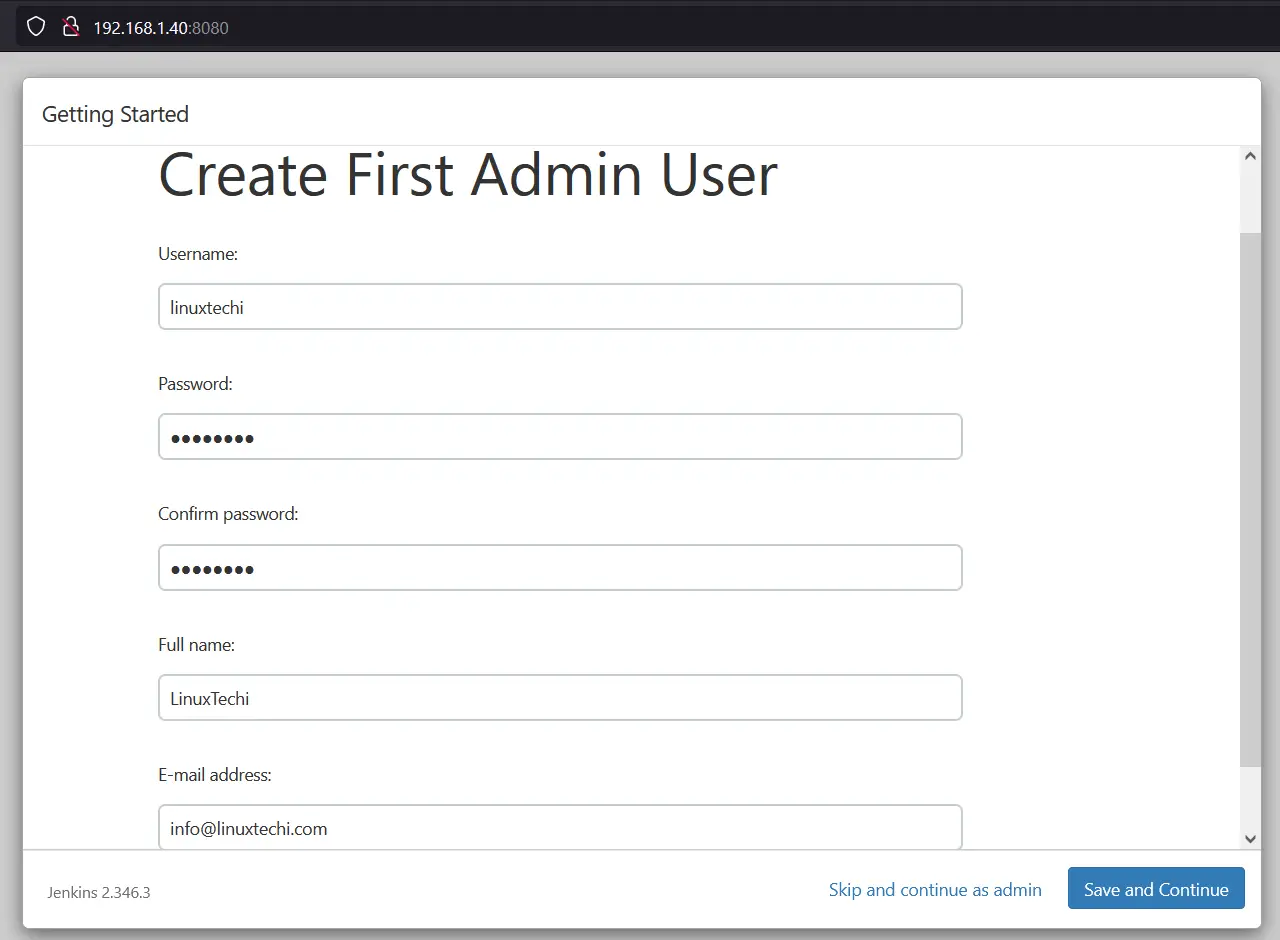Click the Jenkins 2.346.3 version text
Image resolution: width=1280 pixels, height=940 pixels.
point(99,892)
